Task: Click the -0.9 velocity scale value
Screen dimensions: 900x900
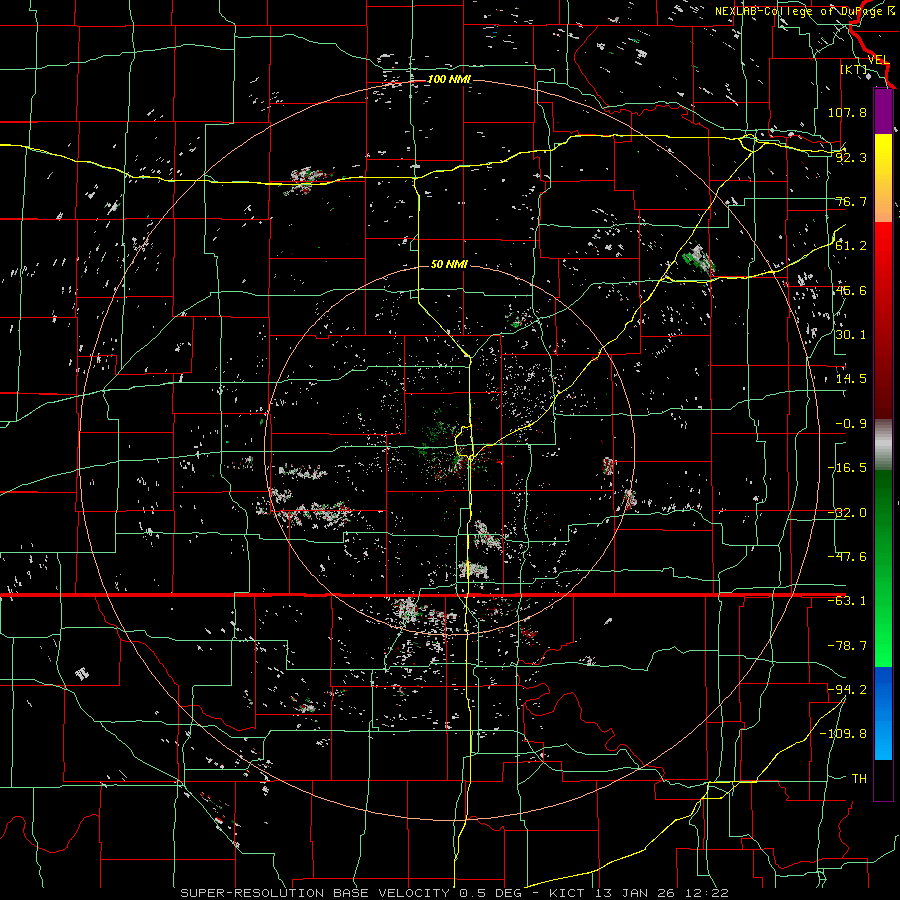Action: tap(851, 424)
